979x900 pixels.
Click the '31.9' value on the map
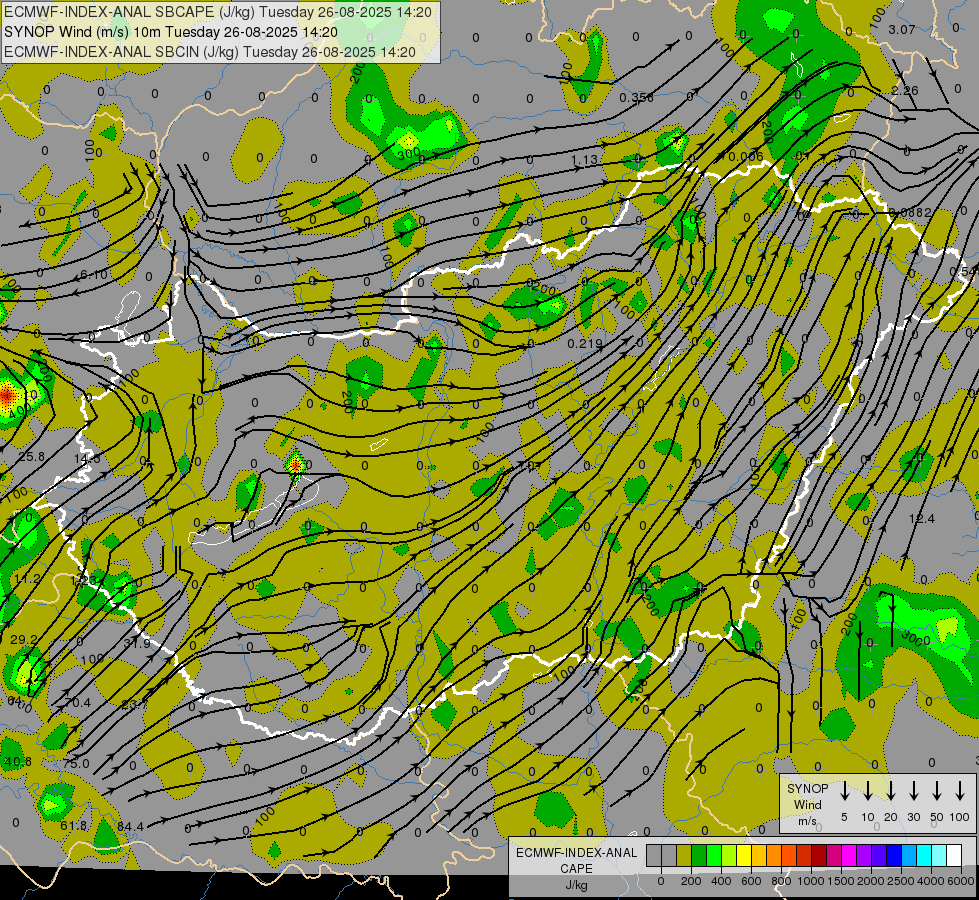coord(137,643)
